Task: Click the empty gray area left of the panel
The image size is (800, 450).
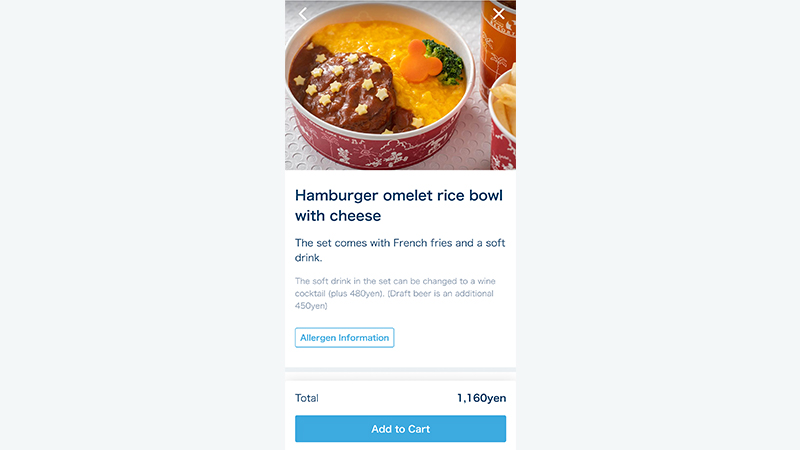Action: pyautogui.click(x=140, y=225)
